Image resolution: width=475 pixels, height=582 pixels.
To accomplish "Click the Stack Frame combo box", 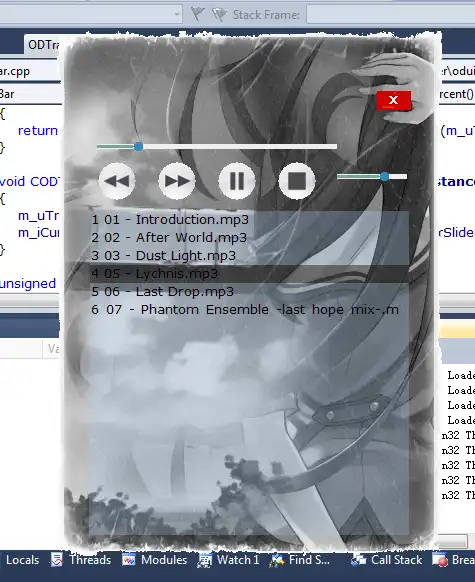I will (390, 15).
